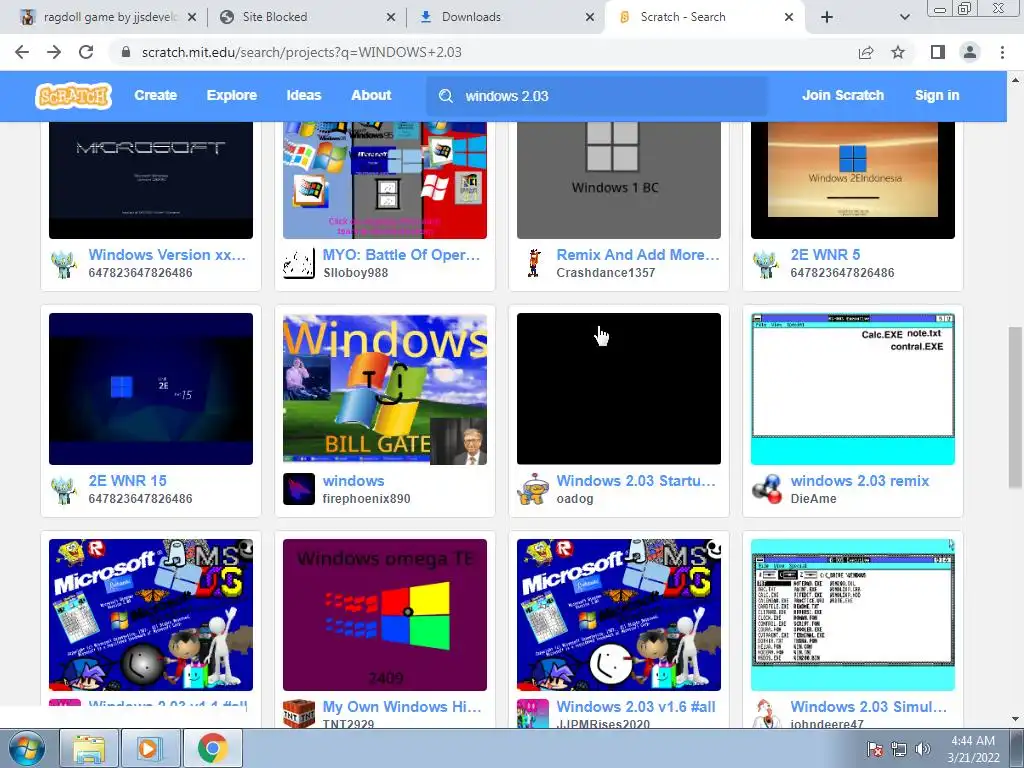1024x768 pixels.
Task: Open the Create menu item
Action: pyautogui.click(x=155, y=95)
